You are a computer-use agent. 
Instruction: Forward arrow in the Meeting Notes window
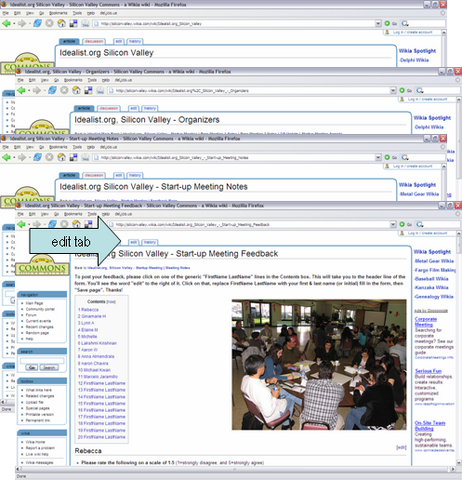(x=22, y=157)
